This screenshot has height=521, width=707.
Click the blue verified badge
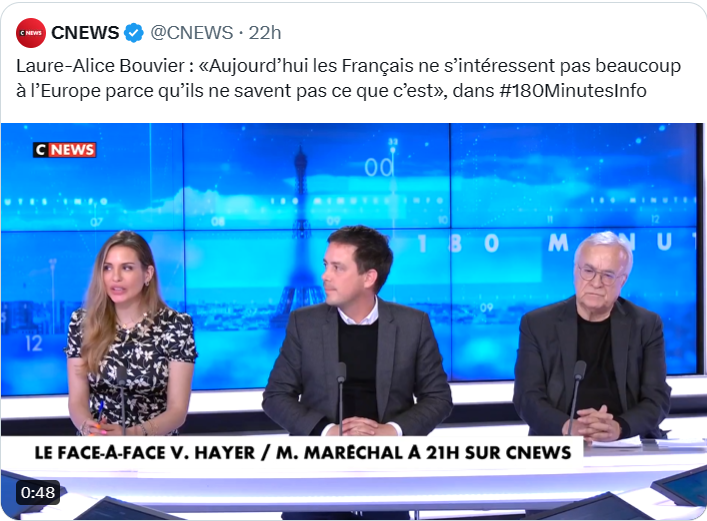[133, 33]
